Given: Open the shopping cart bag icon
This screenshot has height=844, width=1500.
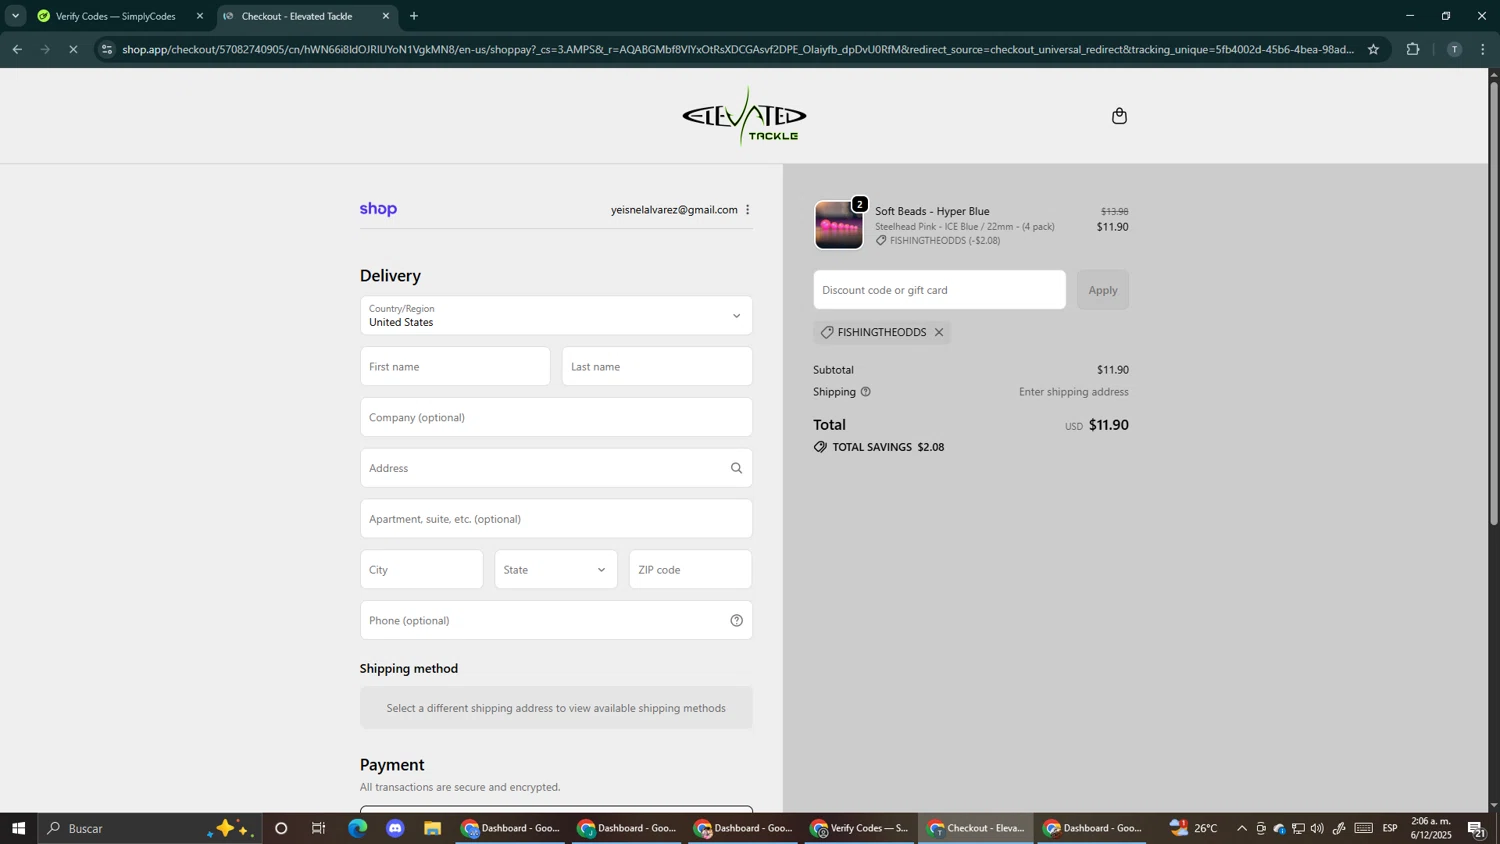Looking at the screenshot, I should click(1119, 116).
